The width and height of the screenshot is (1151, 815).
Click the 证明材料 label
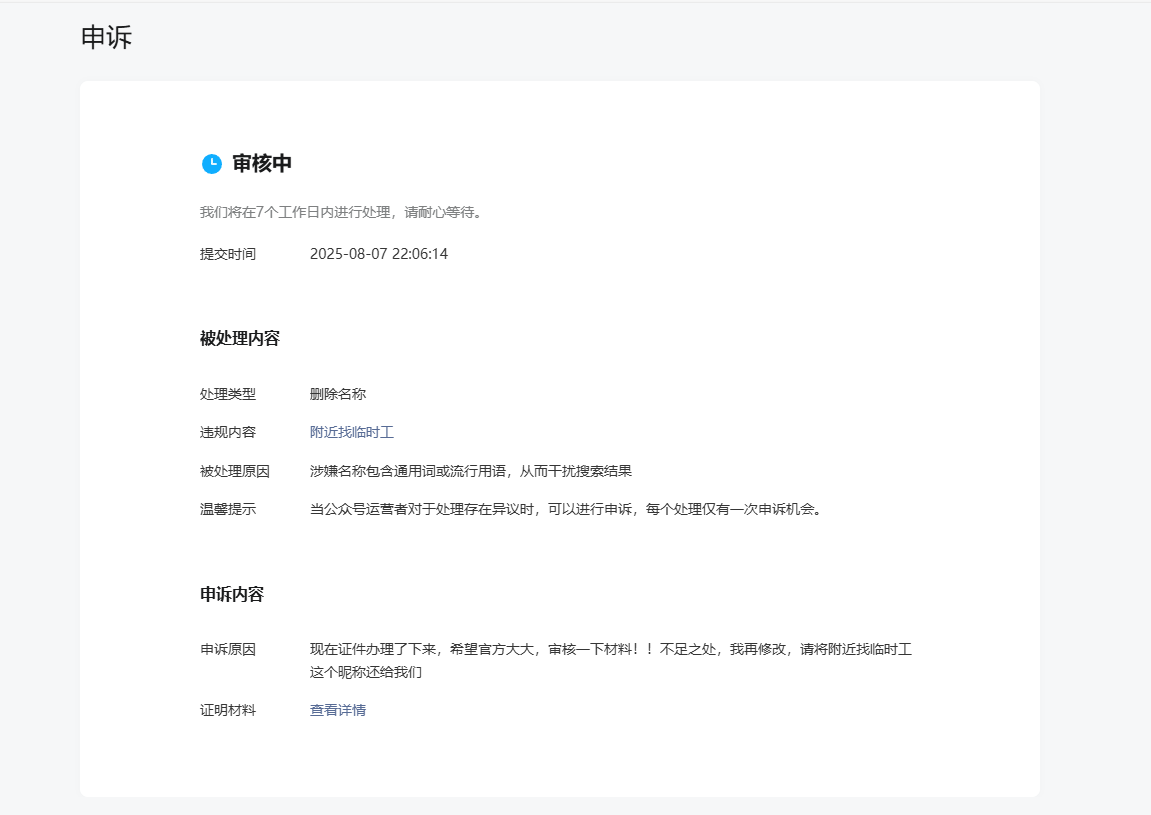228,710
